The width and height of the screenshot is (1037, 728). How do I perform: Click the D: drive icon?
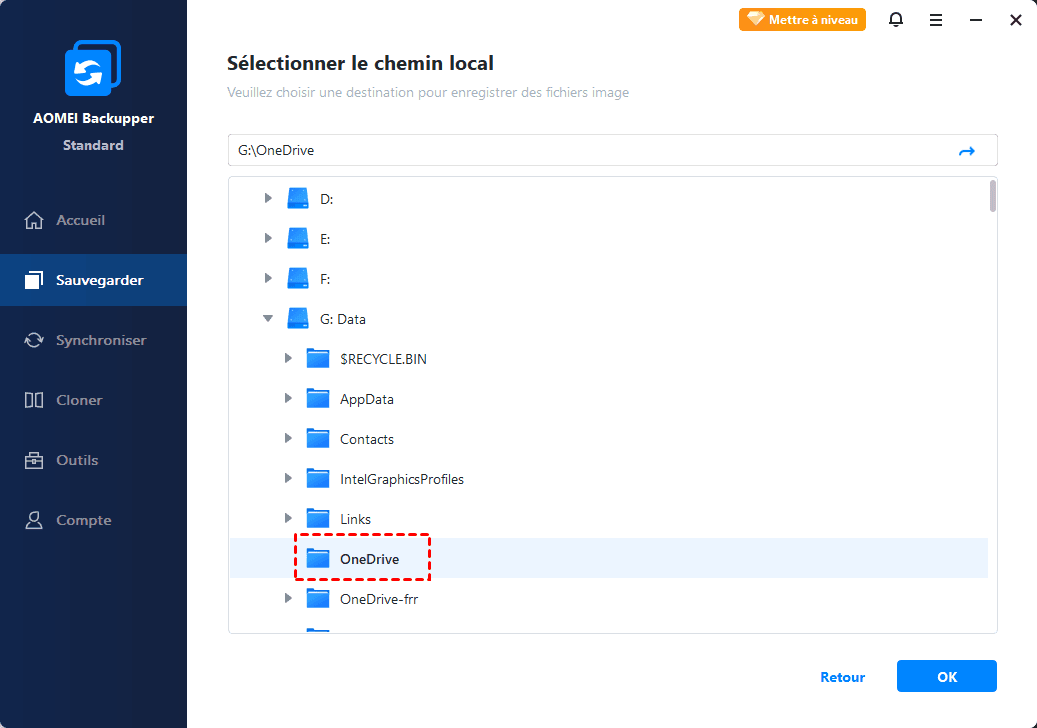[298, 199]
